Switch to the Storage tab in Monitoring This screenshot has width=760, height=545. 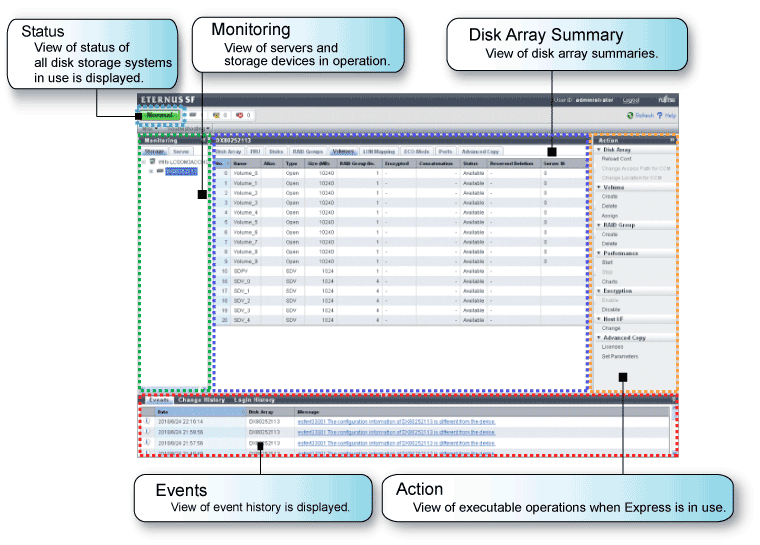pyautogui.click(x=154, y=152)
